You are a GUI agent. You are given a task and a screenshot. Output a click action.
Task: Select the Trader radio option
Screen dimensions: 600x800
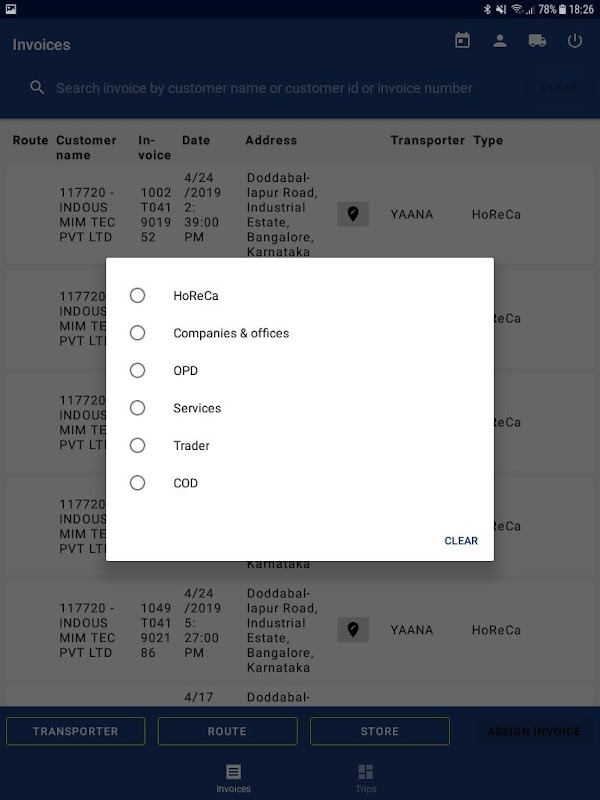(138, 445)
